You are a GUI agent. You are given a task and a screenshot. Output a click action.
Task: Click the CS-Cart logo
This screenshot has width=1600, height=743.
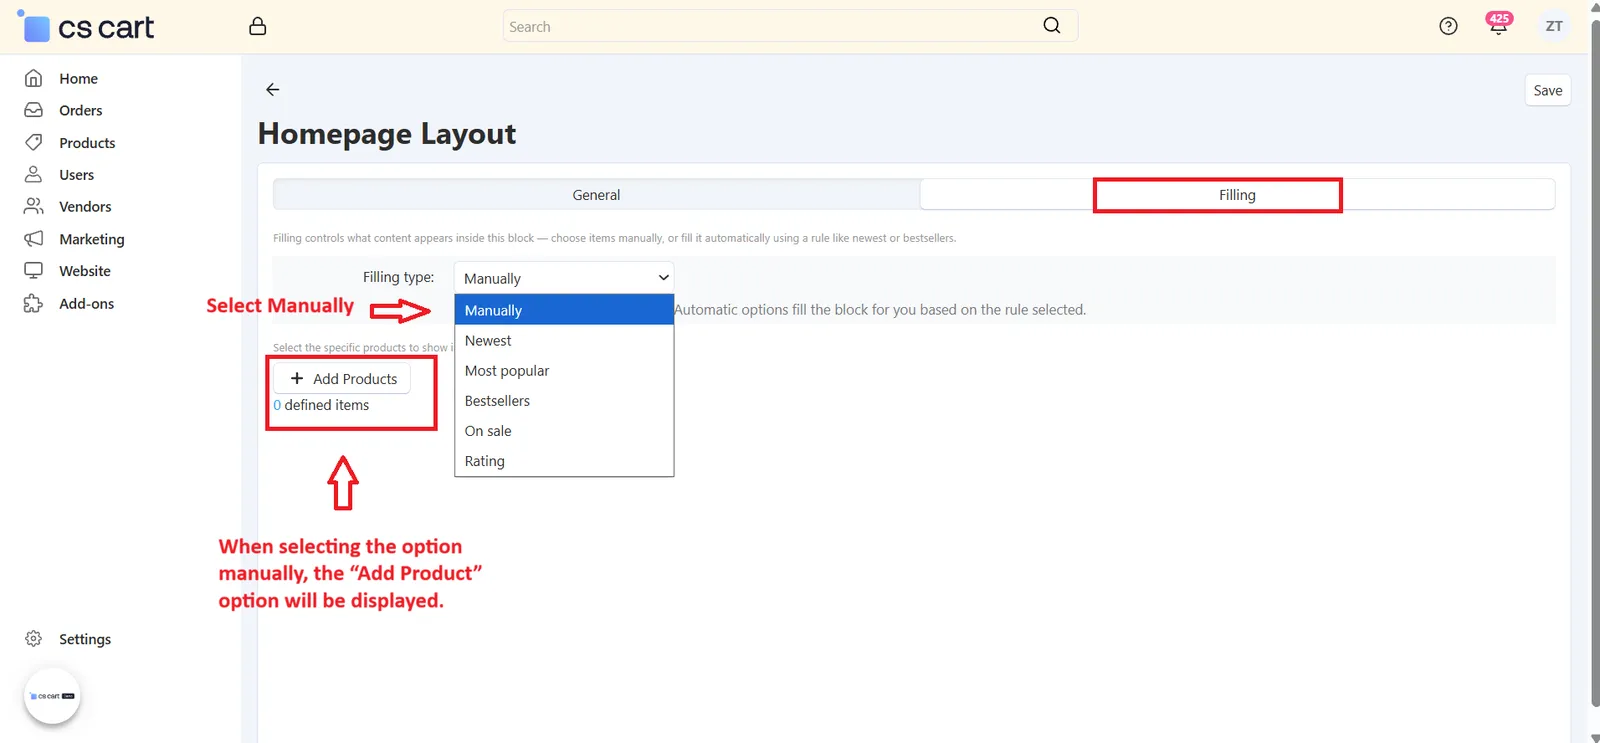pos(86,27)
